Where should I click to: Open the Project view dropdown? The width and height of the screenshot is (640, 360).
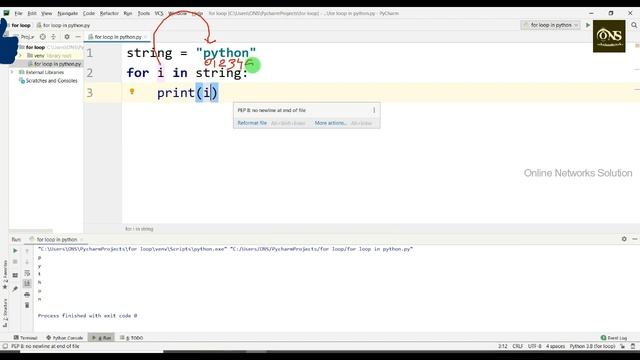pos(26,37)
